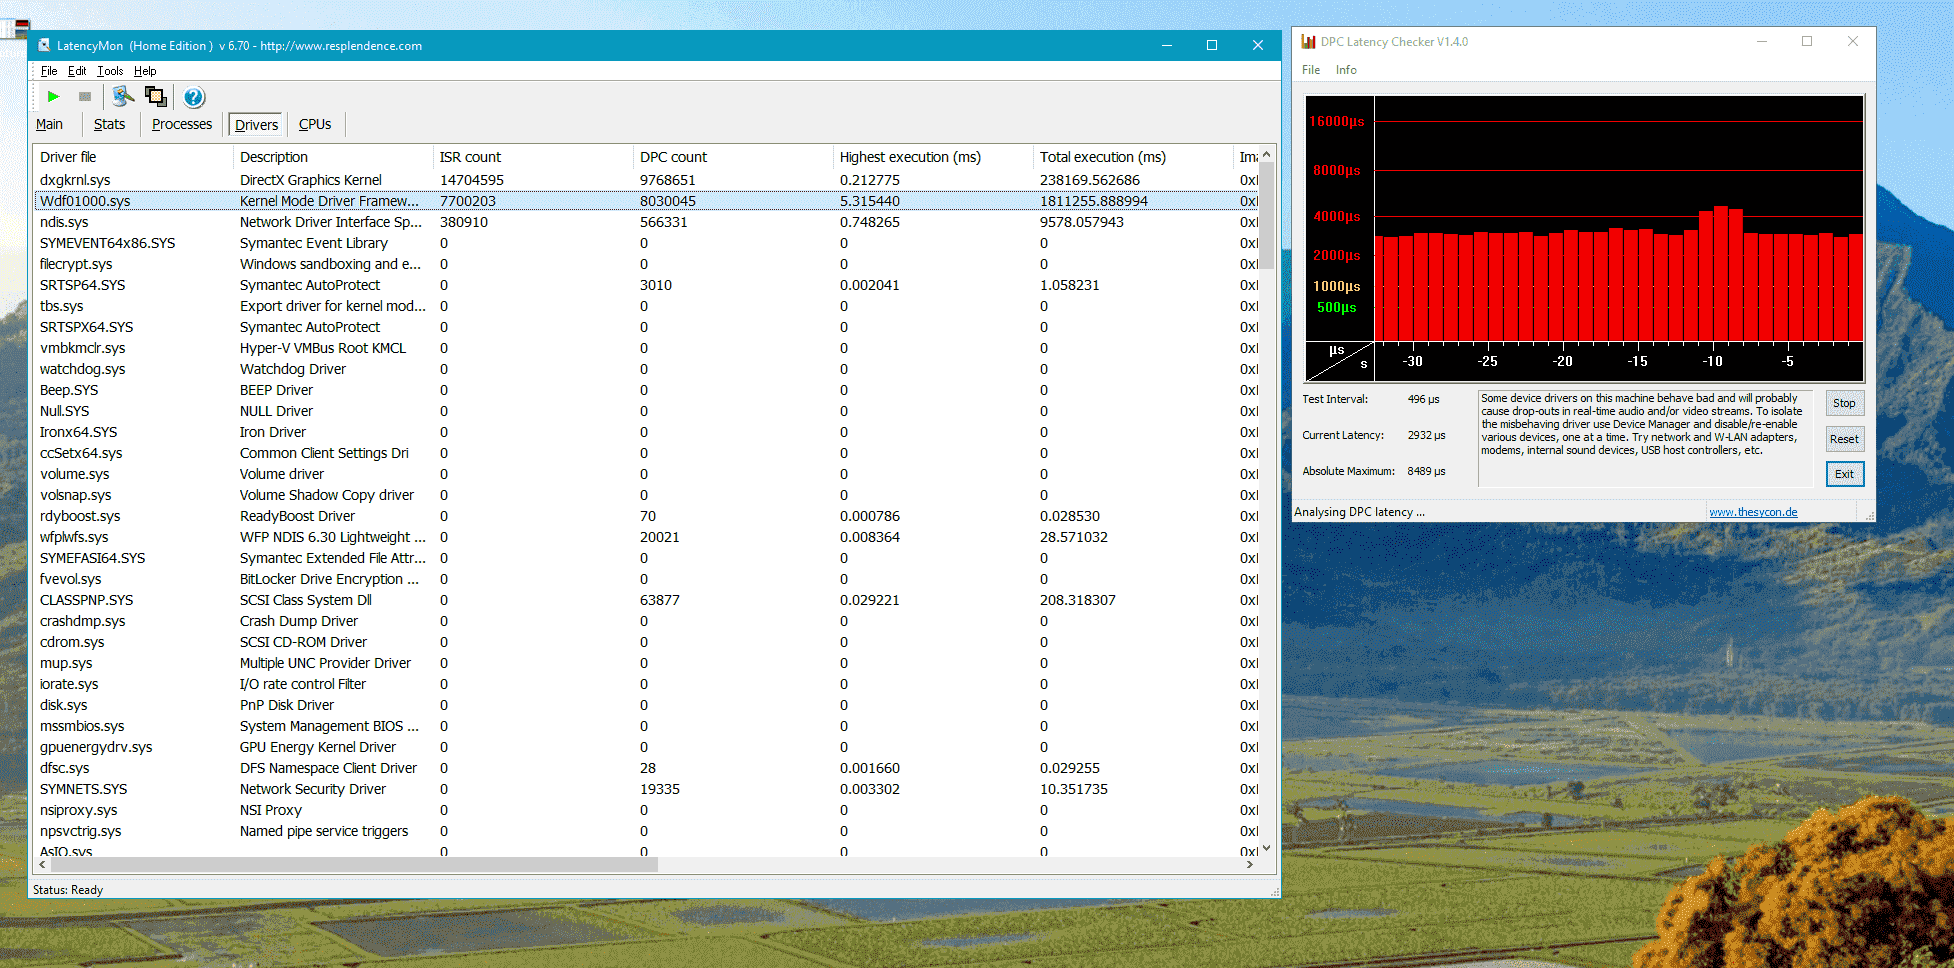Click Exit button in DPC Latency Checker
The width and height of the screenshot is (1954, 968).
point(1844,474)
